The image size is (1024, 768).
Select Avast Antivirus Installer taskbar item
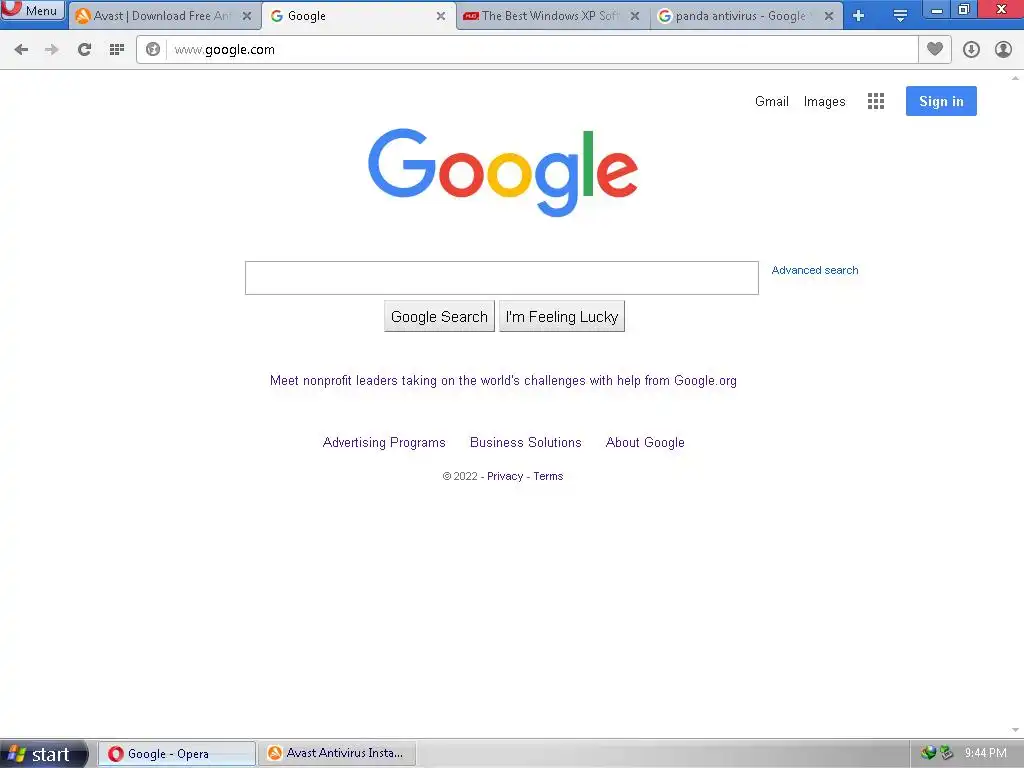(x=337, y=754)
